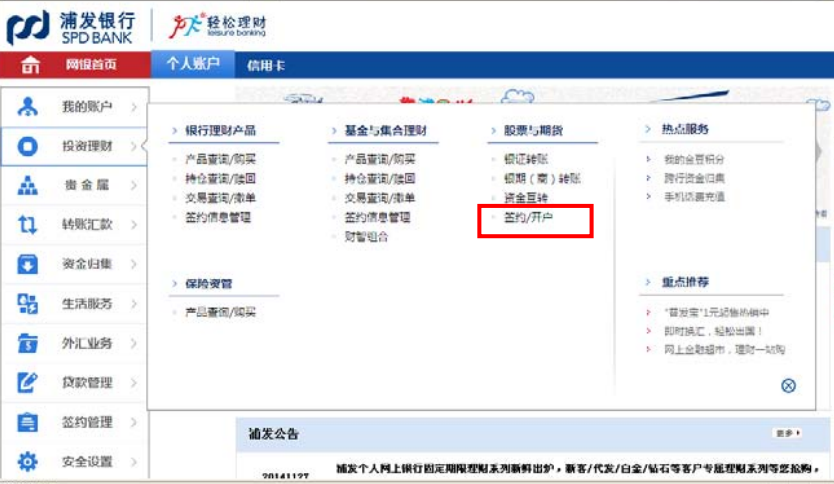Image resolution: width=834 pixels, height=484 pixels.
Task: Click the 贵金属 pyramid icon in sidebar
Action: [28, 186]
